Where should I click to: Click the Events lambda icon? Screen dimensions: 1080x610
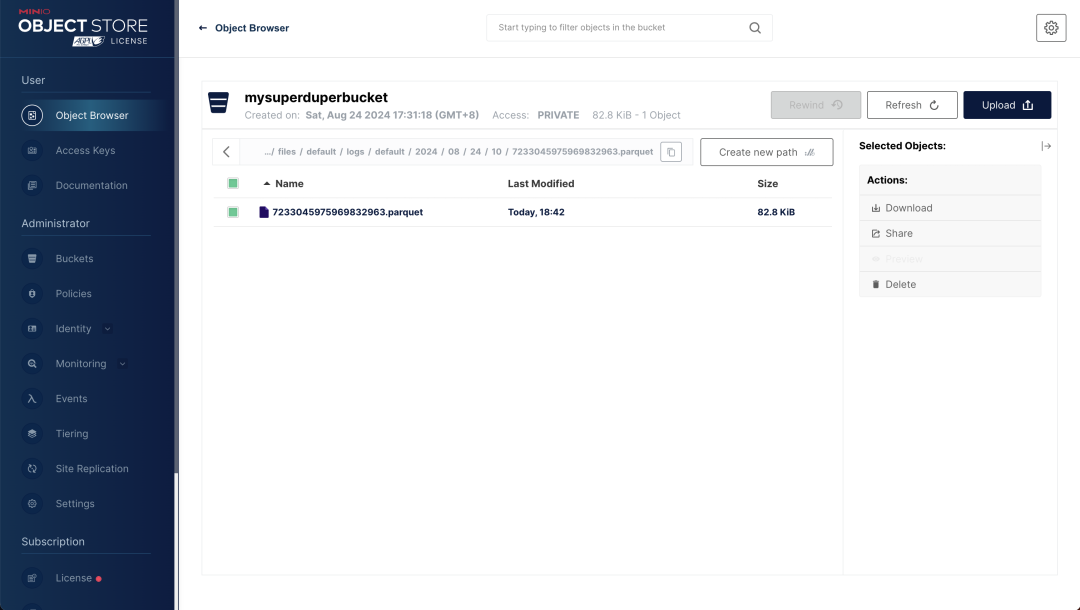[x=32, y=399]
